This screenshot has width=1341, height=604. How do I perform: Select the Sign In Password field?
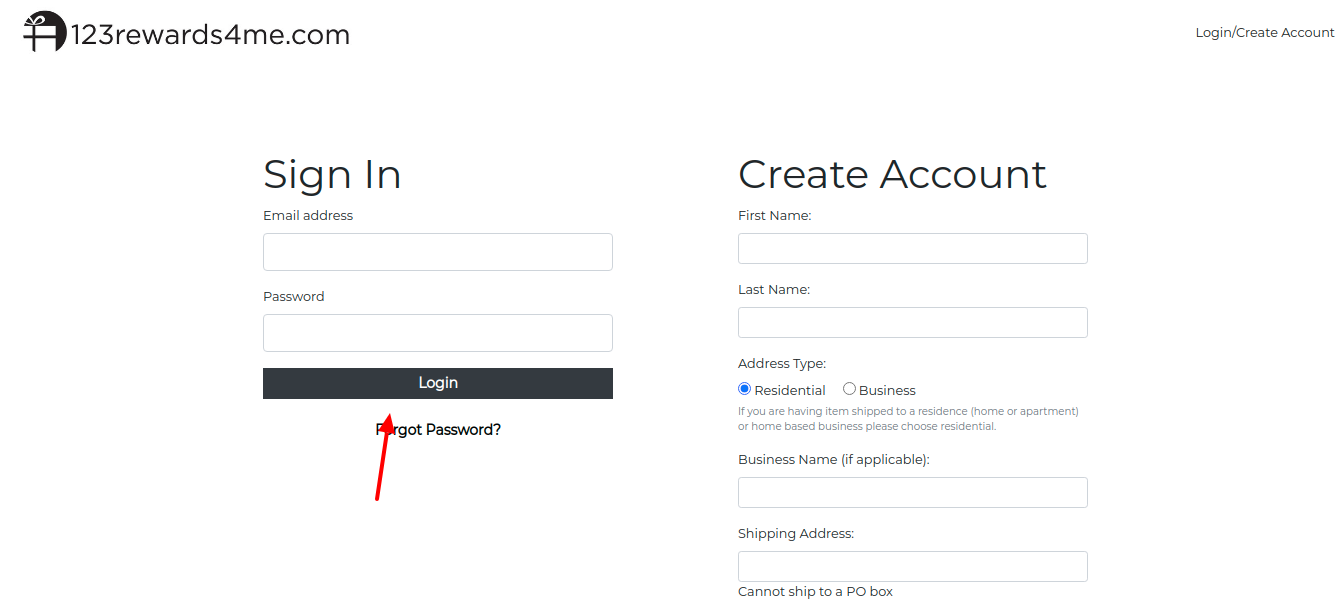point(438,333)
